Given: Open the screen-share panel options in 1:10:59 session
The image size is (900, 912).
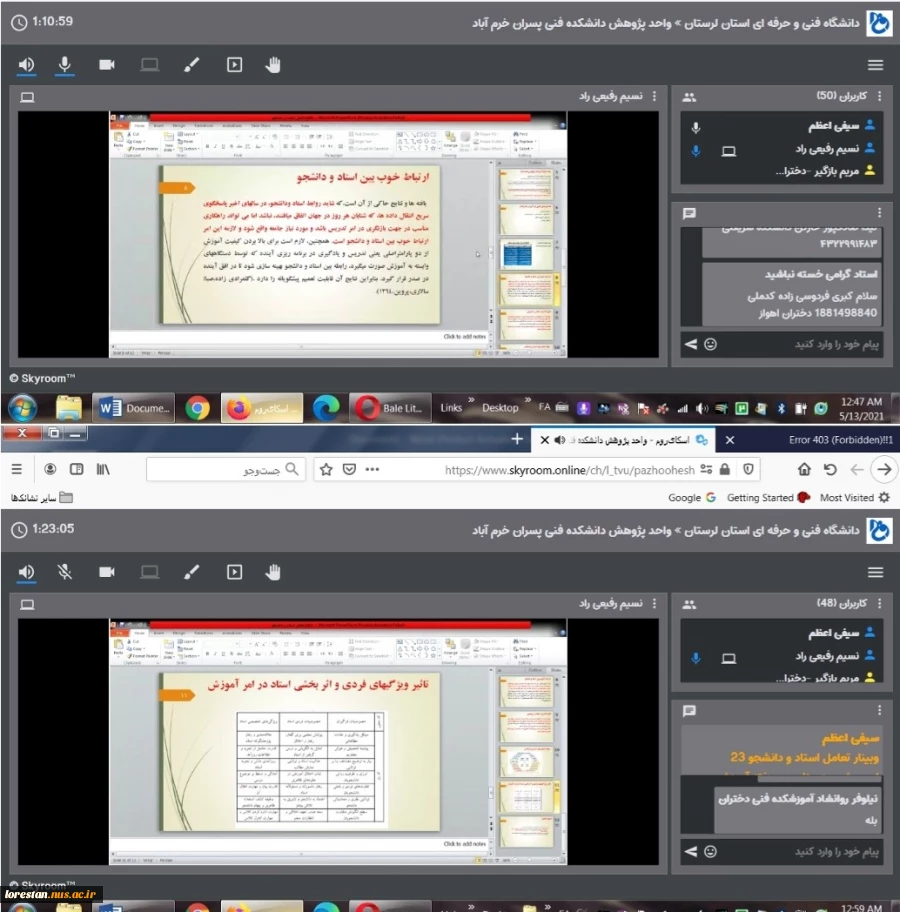Looking at the screenshot, I should coord(654,96).
